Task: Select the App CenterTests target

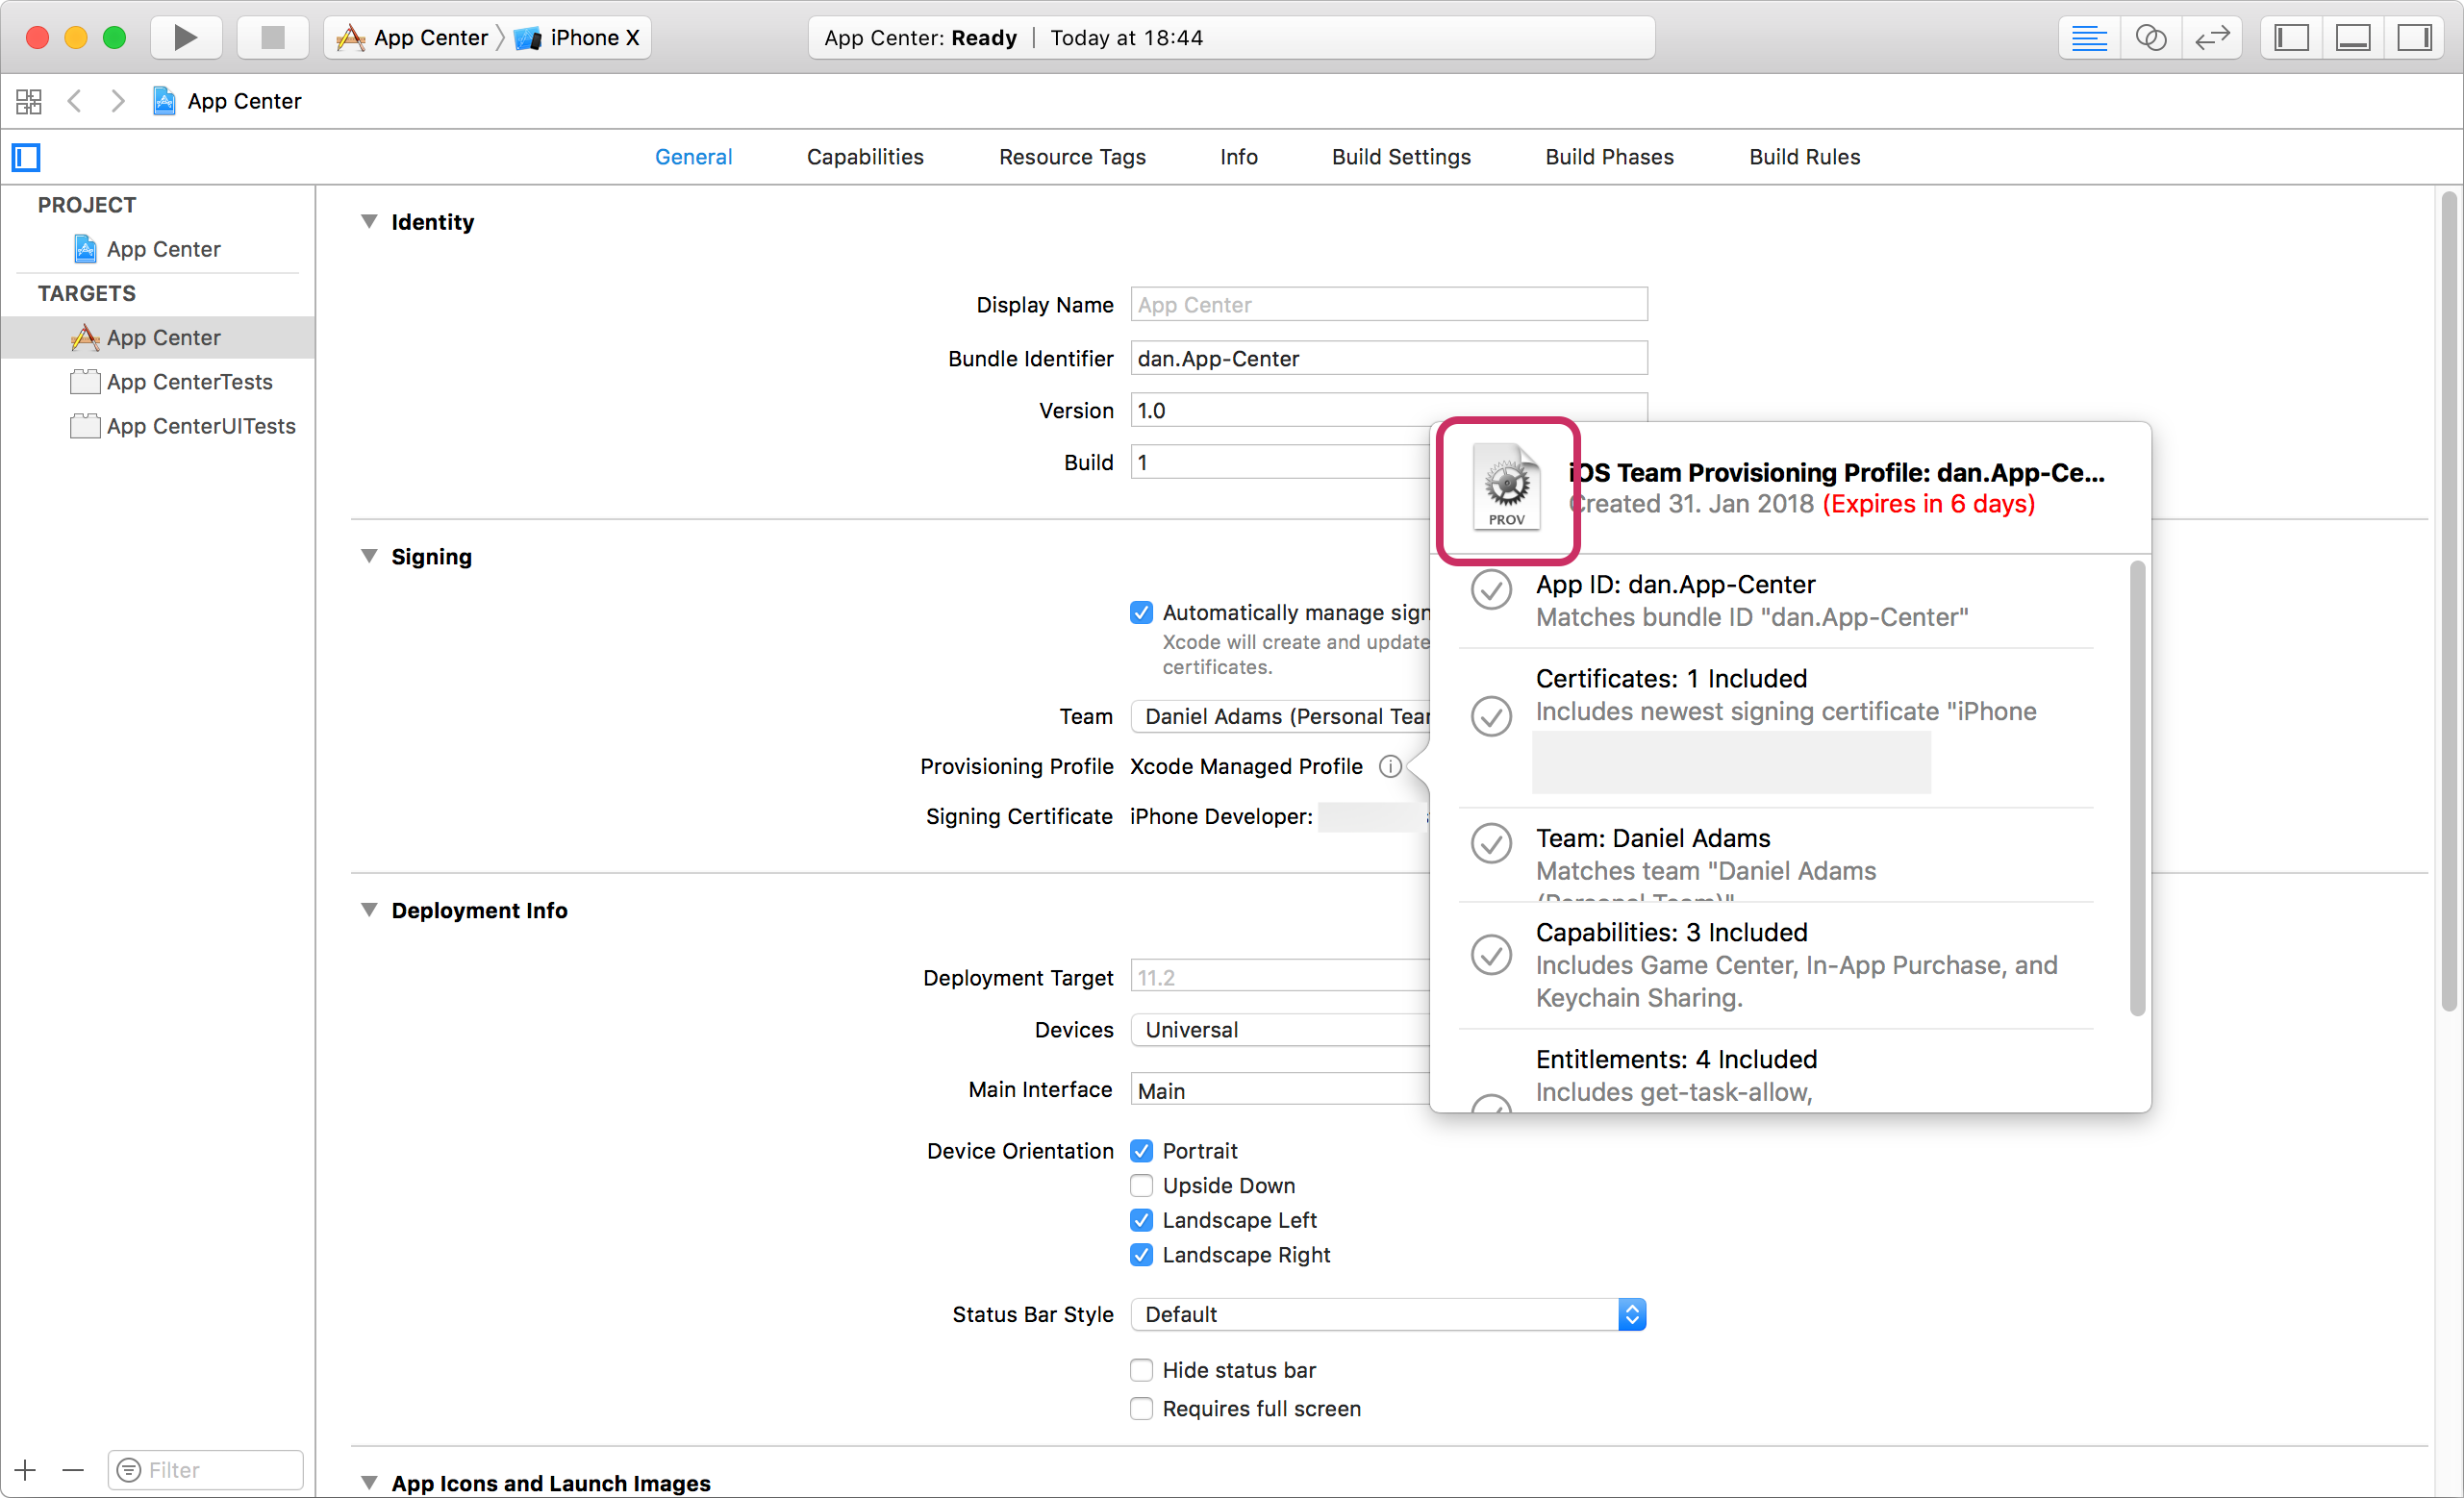Action: 158,382
